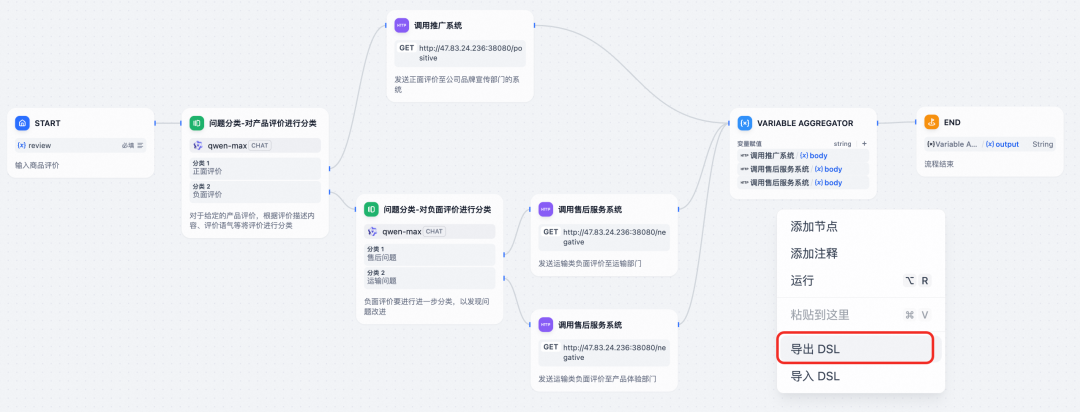The height and width of the screenshot is (412, 1080).
Task: Click the START node output connection handle
Action: 156,123
